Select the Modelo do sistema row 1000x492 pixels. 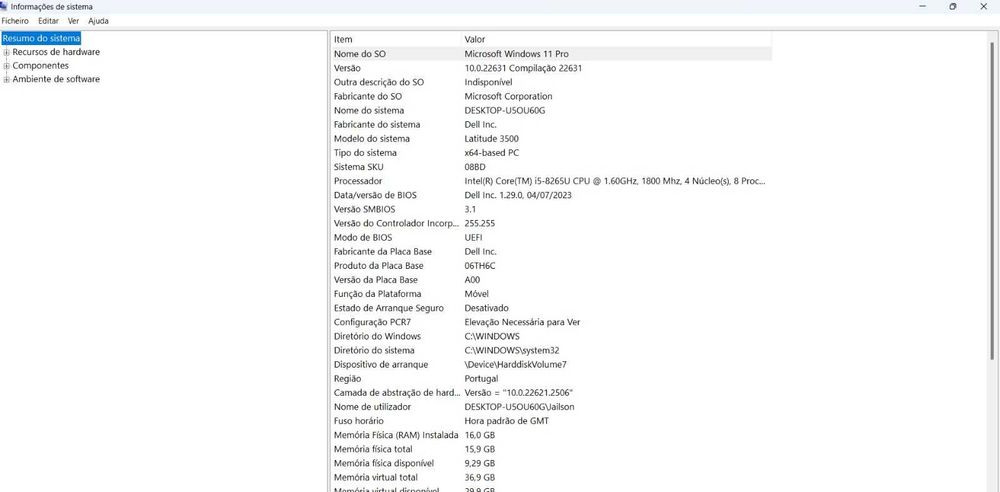(551, 138)
